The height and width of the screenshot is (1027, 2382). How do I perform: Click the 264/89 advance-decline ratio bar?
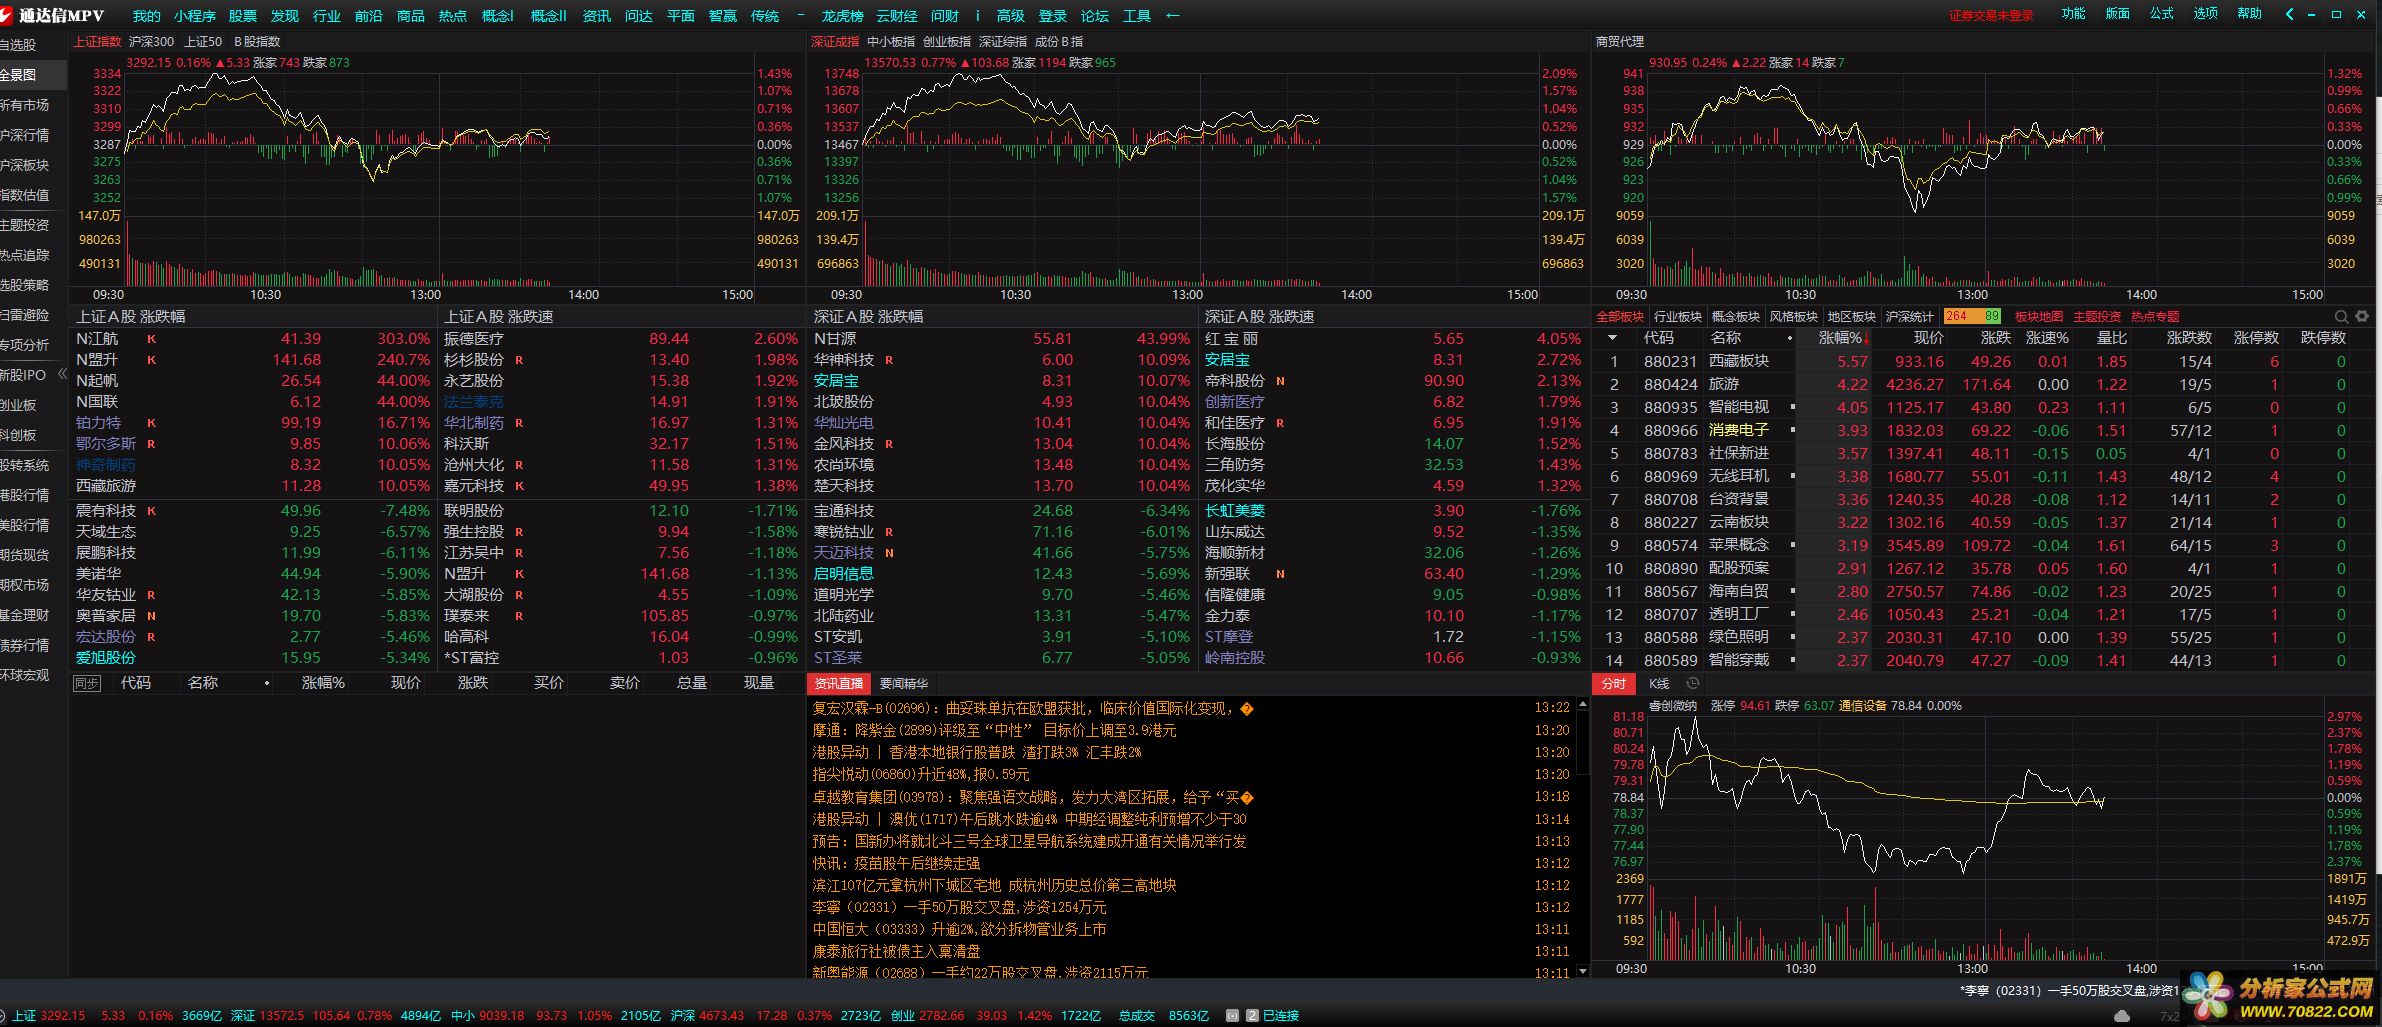[1973, 316]
